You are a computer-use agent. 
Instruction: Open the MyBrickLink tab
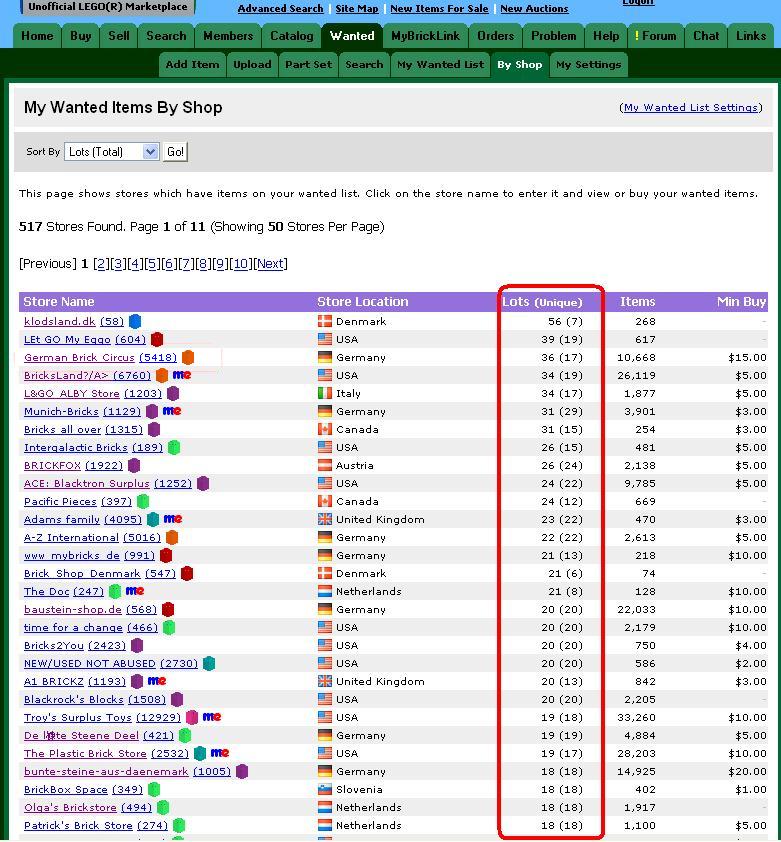click(x=425, y=36)
